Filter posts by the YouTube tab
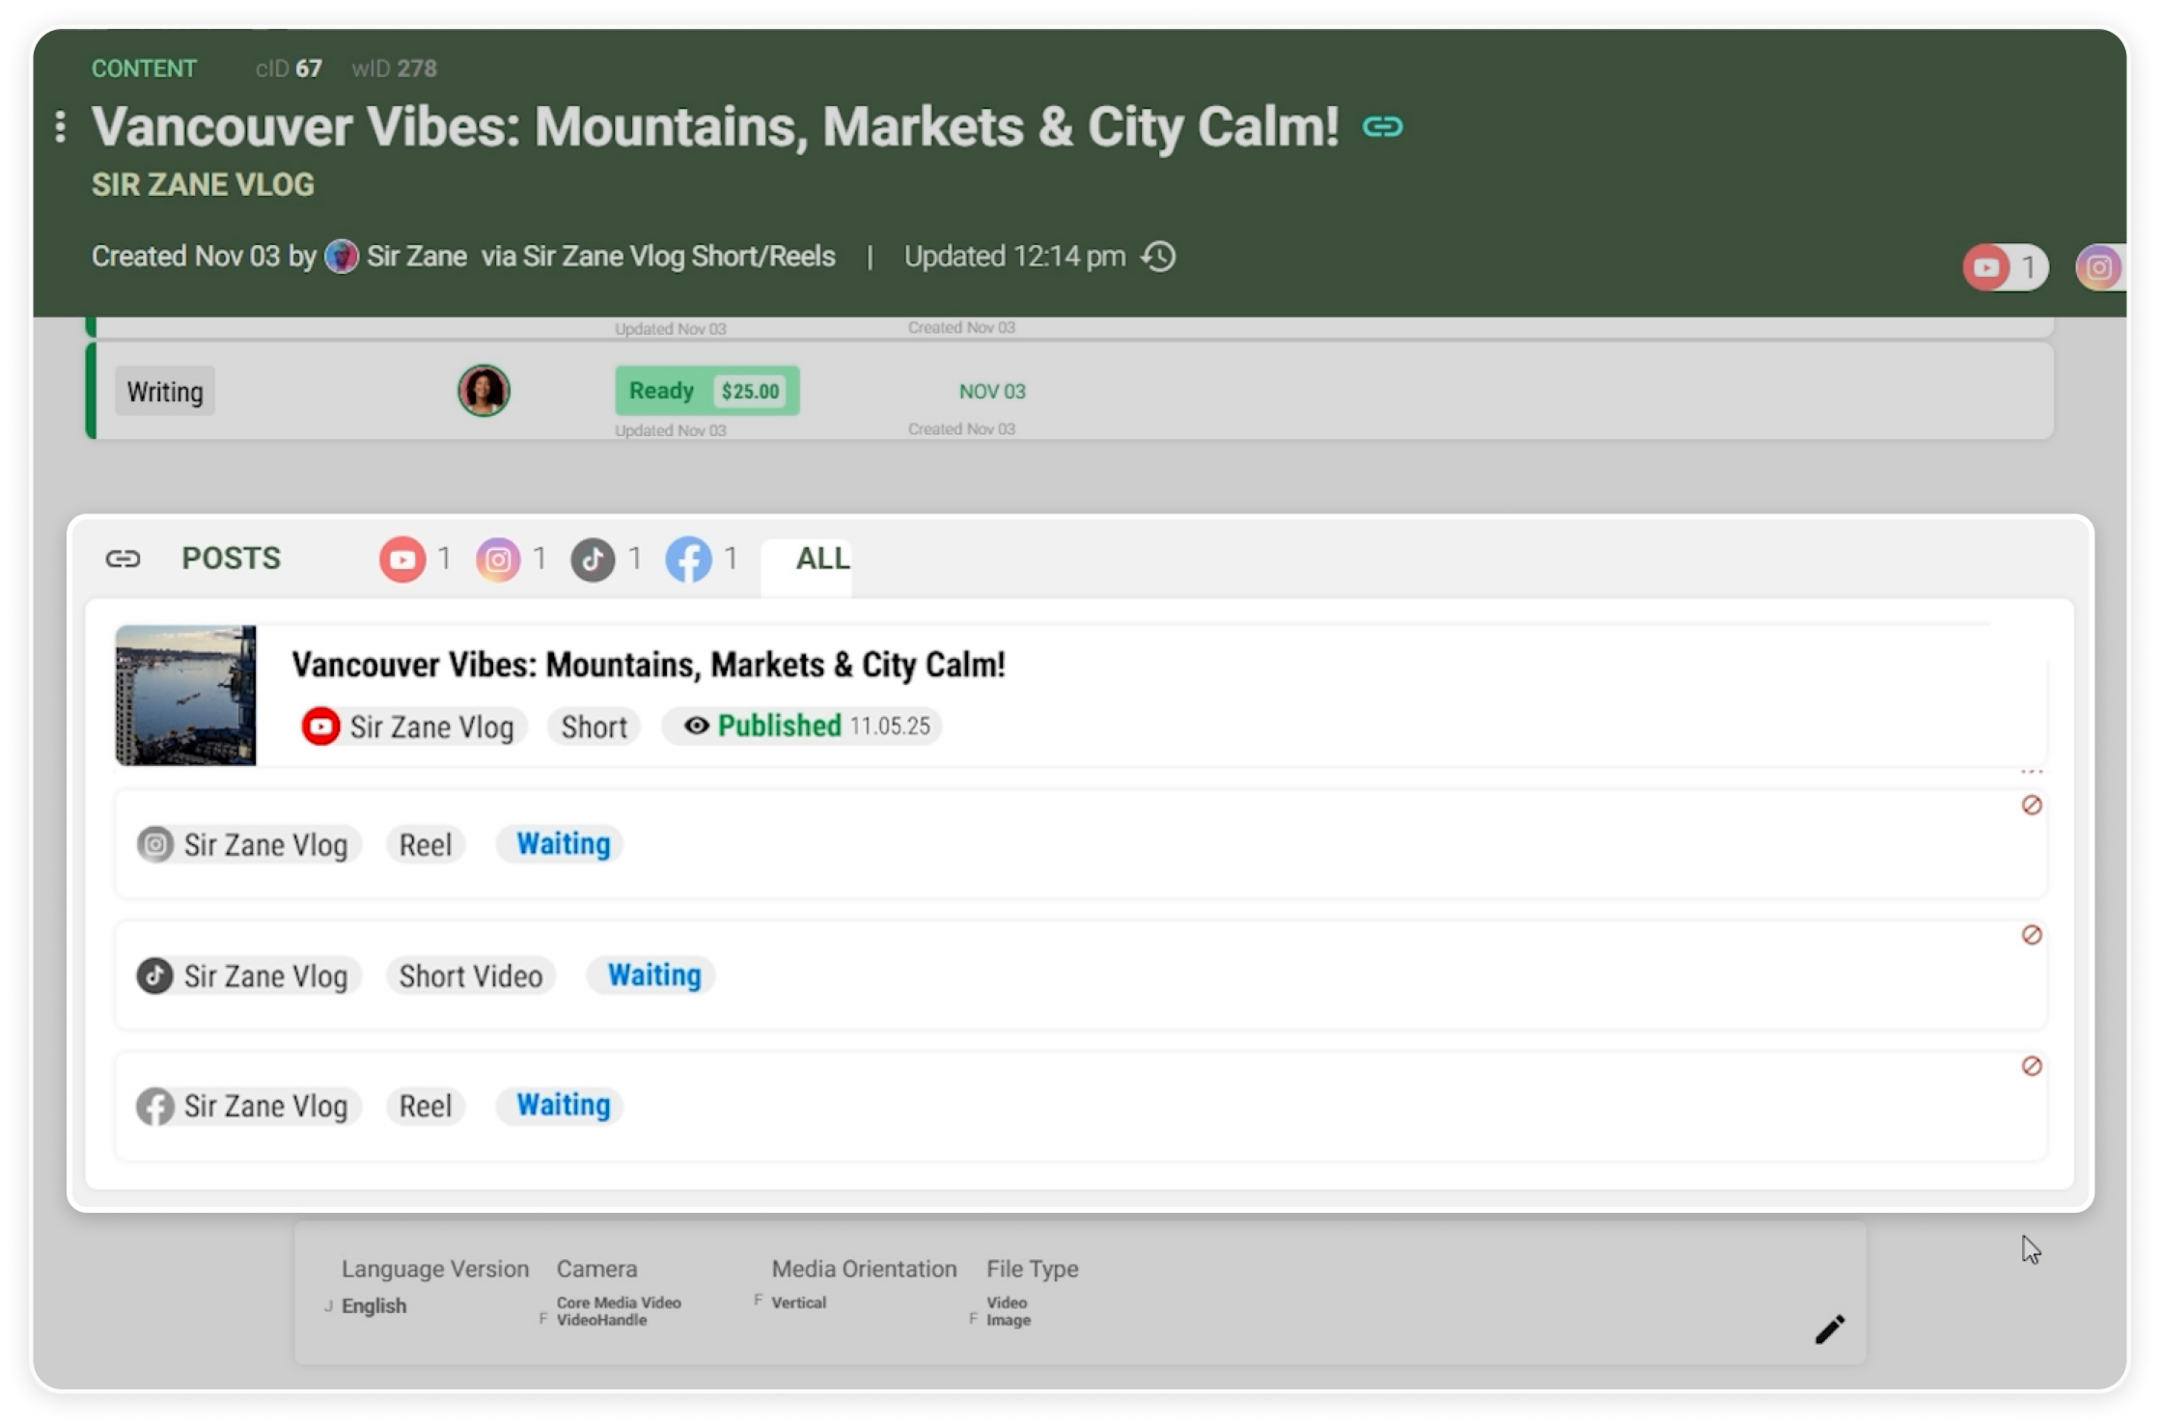The image size is (2160, 1427). pyautogui.click(x=403, y=559)
